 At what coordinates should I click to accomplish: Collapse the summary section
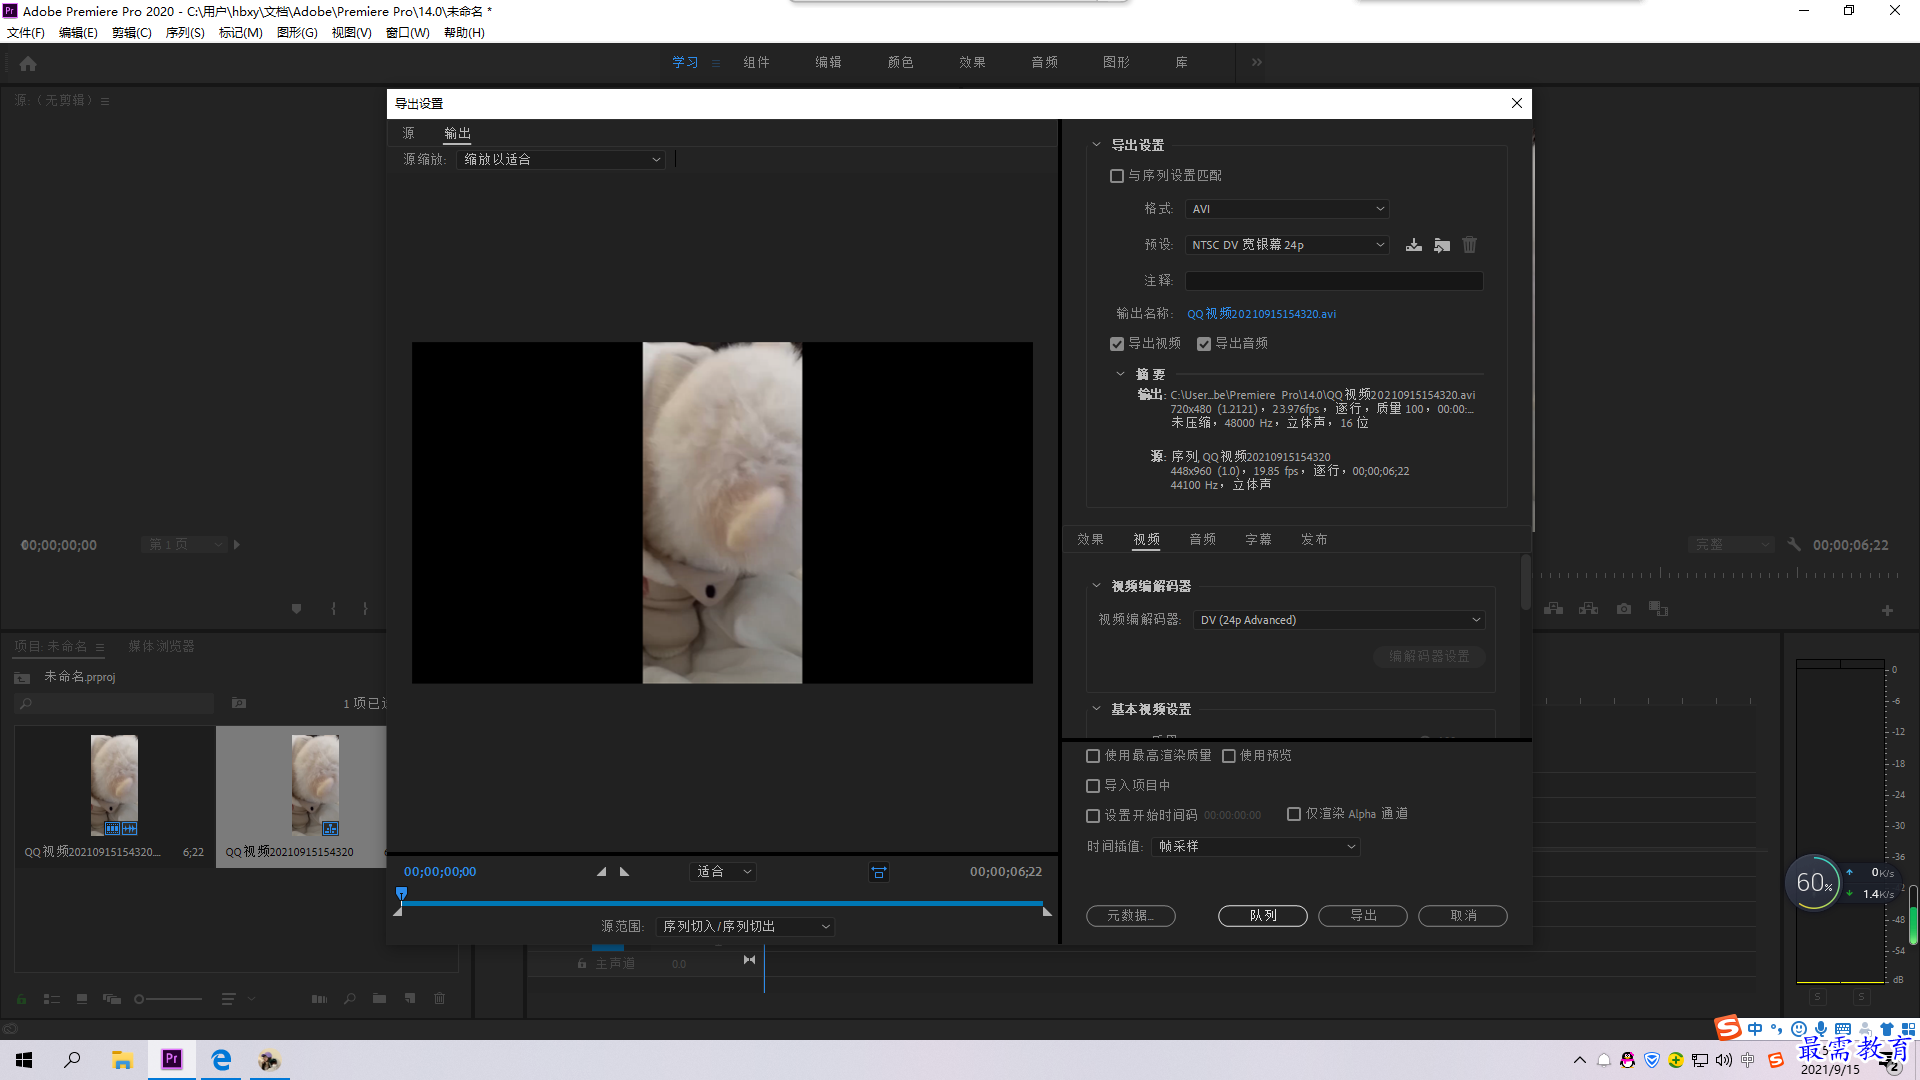click(1120, 374)
